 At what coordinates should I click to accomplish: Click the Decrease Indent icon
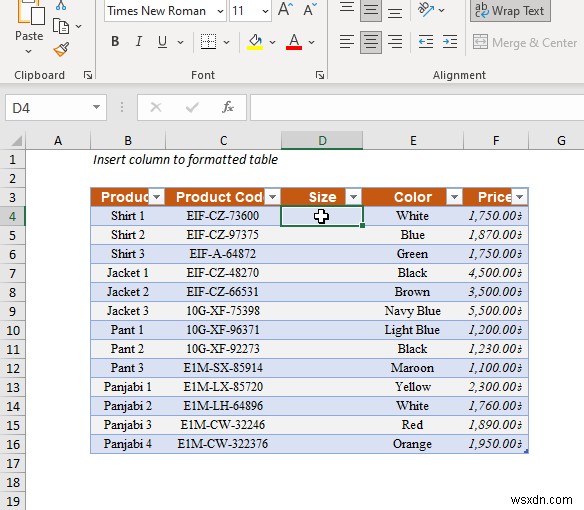[426, 42]
